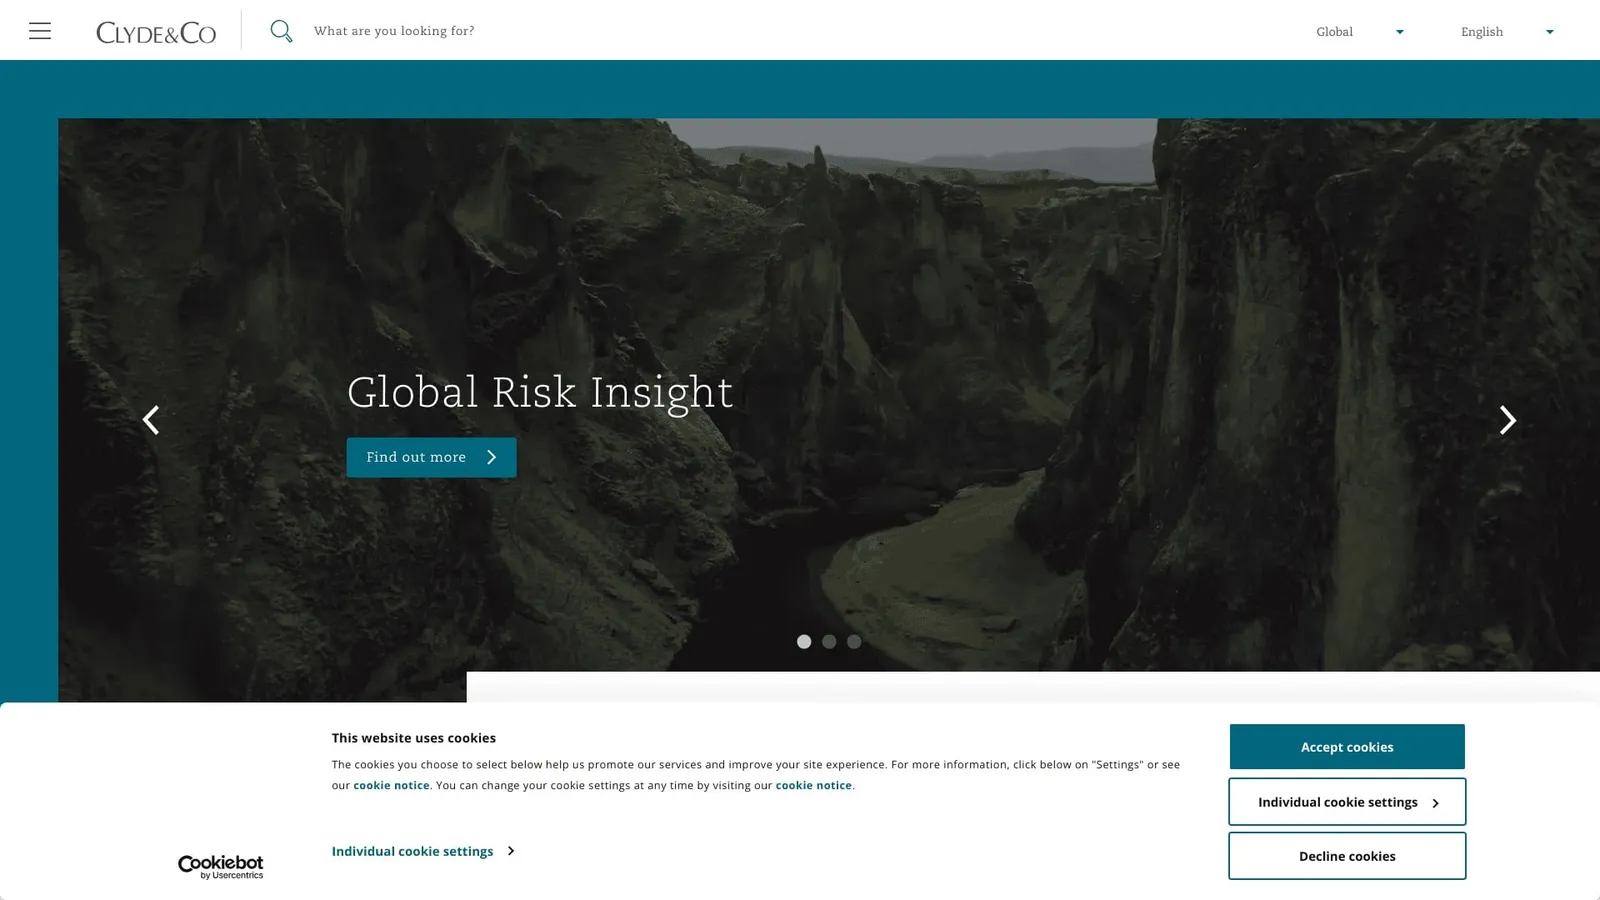Click the Global Risk Insight headline
Image resolution: width=1600 pixels, height=900 pixels.
(x=540, y=392)
